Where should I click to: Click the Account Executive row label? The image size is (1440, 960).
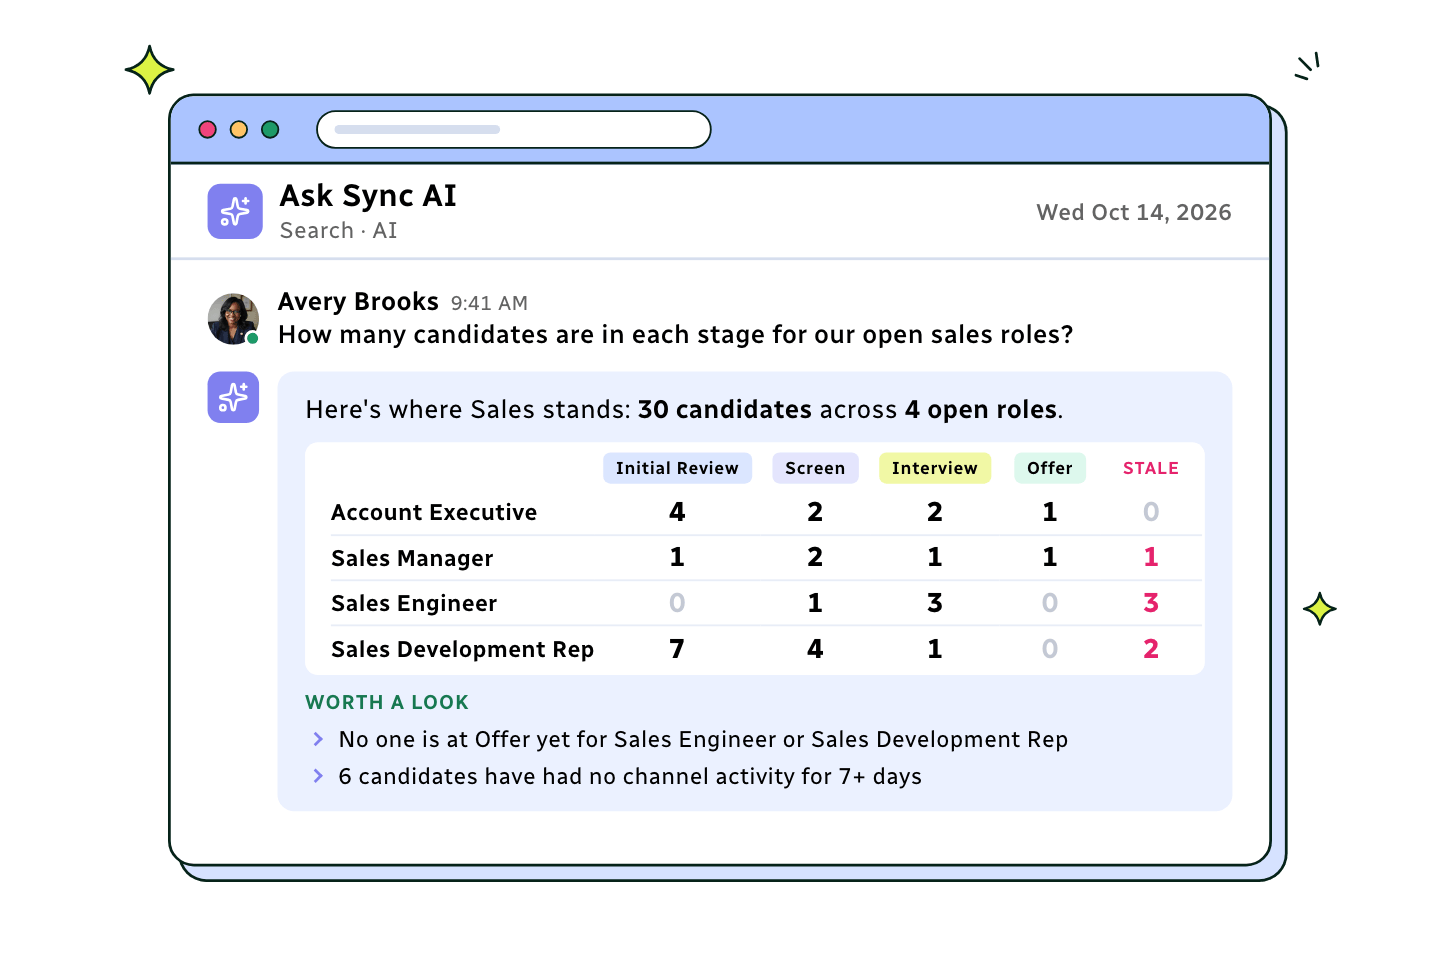pos(434,512)
